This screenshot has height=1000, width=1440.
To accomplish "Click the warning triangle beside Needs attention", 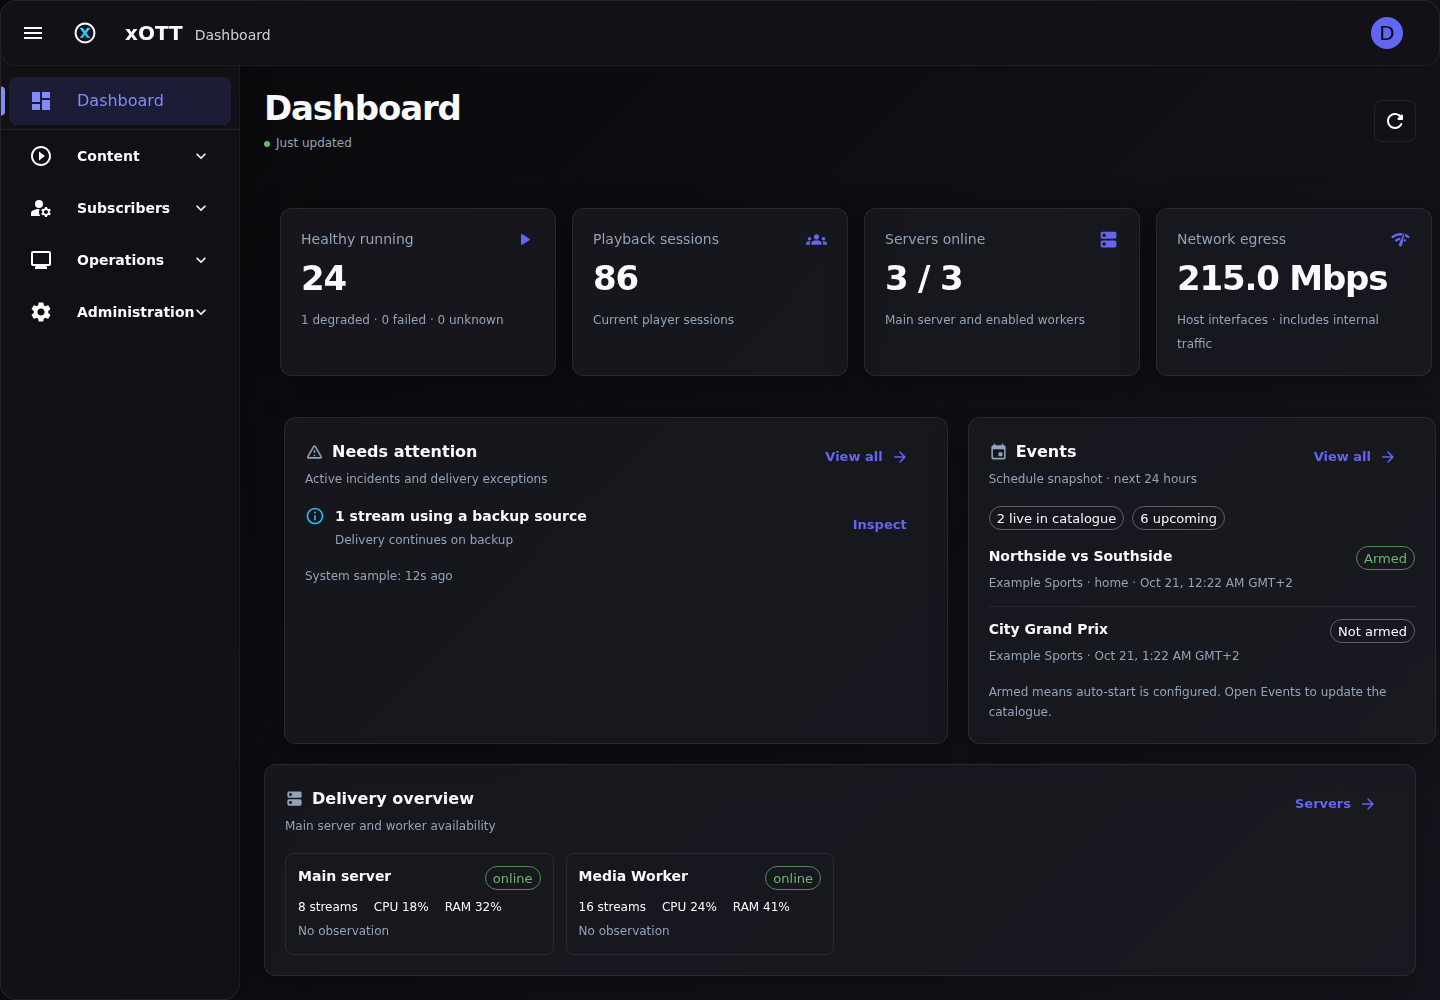I will 314,452.
